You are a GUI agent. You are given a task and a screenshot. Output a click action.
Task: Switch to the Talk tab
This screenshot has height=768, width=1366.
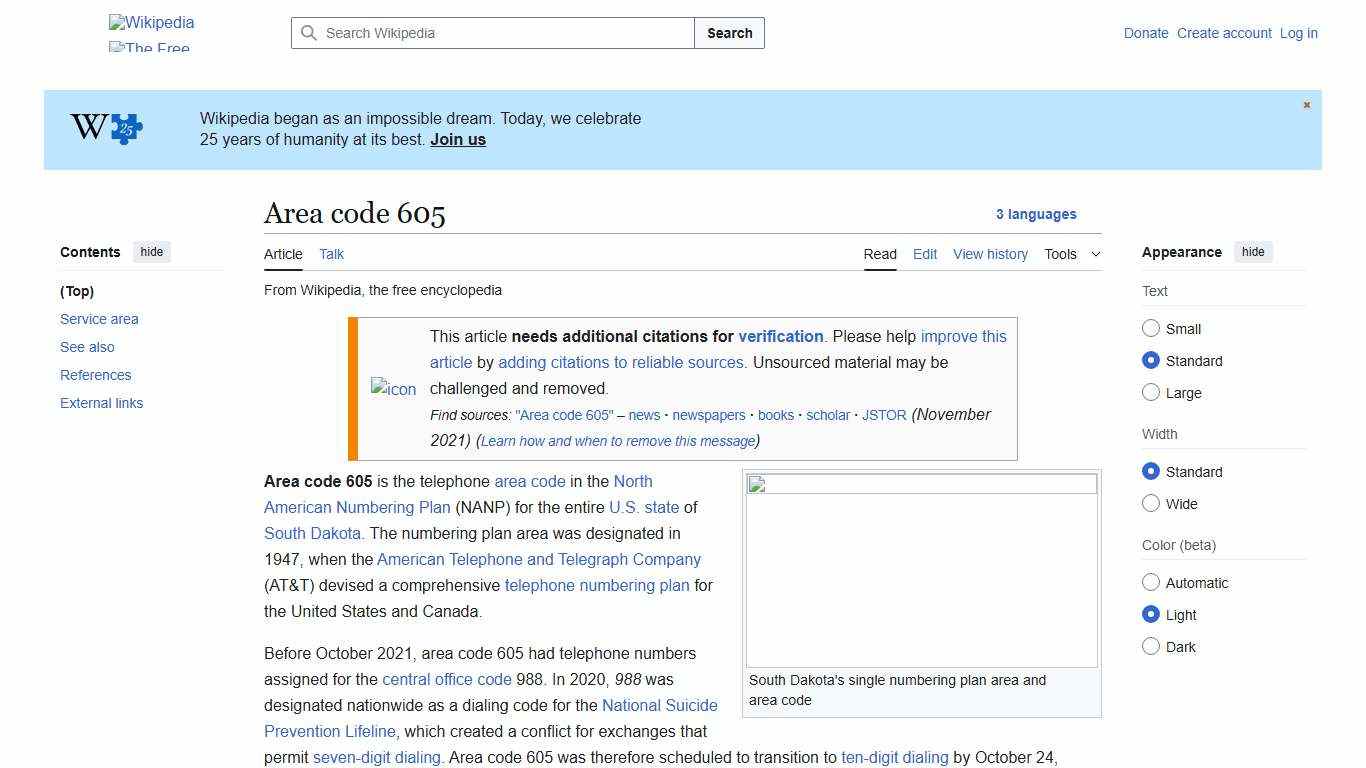pos(331,254)
